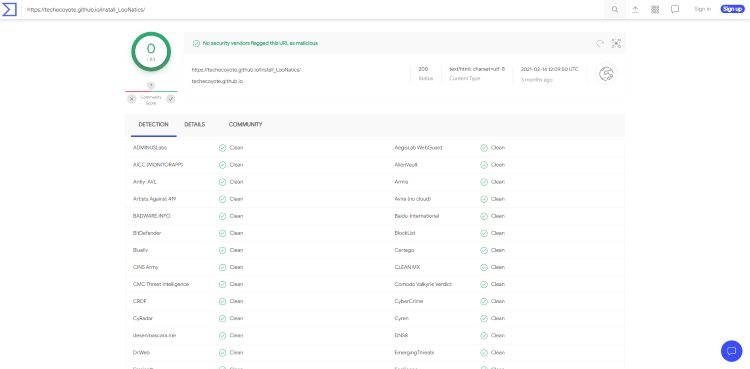The height and width of the screenshot is (369, 750).
Task: Click the CyberCrime vendor name
Action: pos(408,302)
